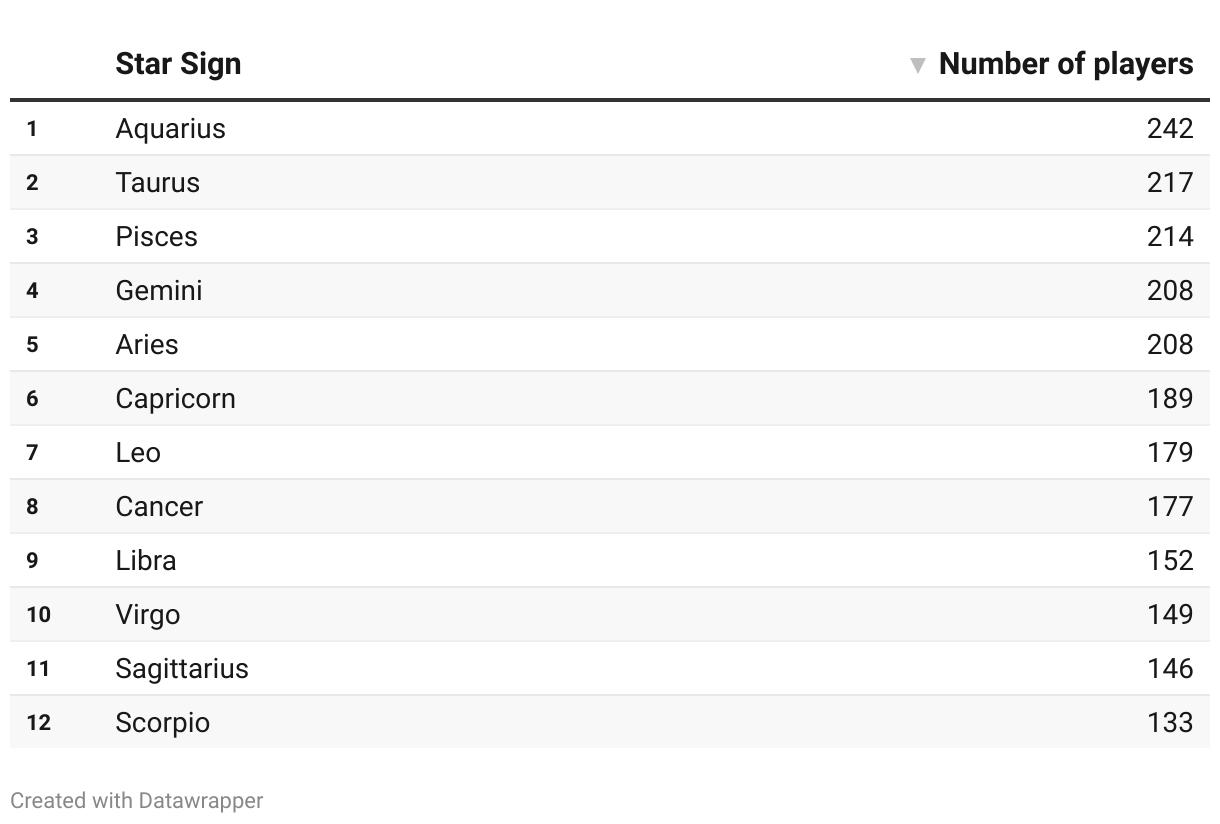Select the Pisces table entry

pyautogui.click(x=156, y=237)
